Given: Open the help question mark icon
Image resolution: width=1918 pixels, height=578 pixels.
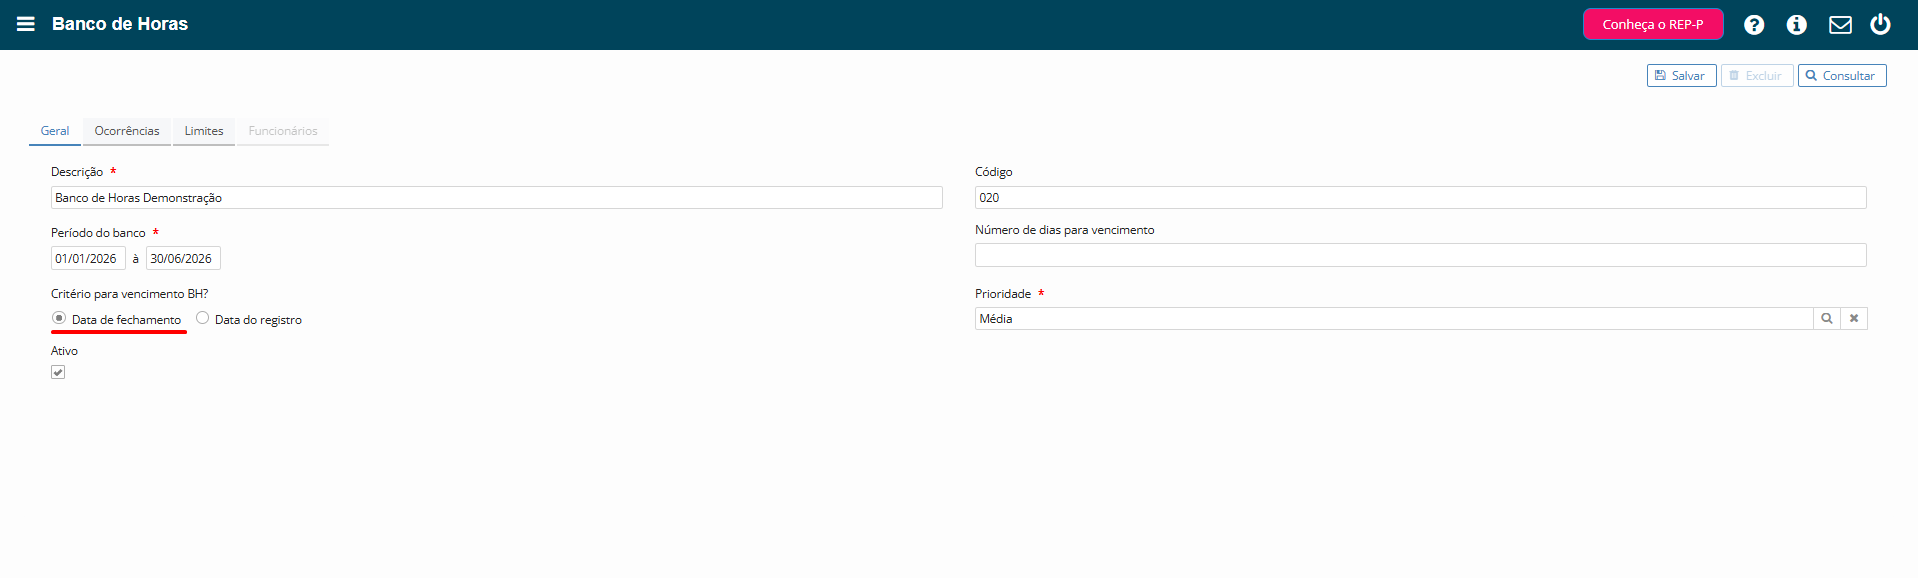Looking at the screenshot, I should click(x=1754, y=25).
